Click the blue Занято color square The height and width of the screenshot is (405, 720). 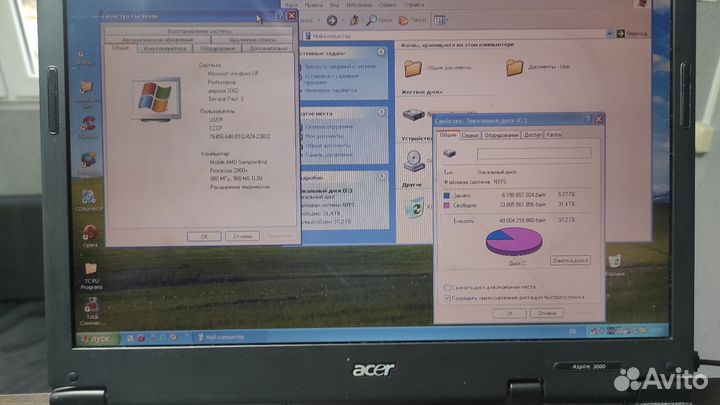(446, 196)
